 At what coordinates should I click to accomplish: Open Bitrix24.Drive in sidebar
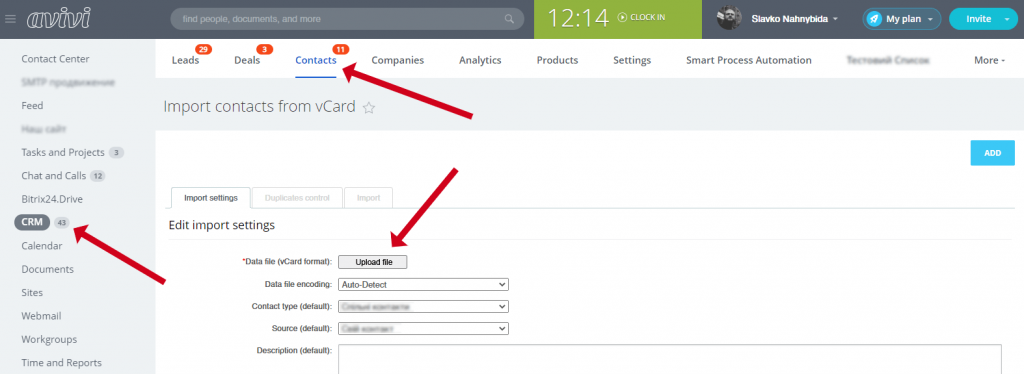(52, 199)
